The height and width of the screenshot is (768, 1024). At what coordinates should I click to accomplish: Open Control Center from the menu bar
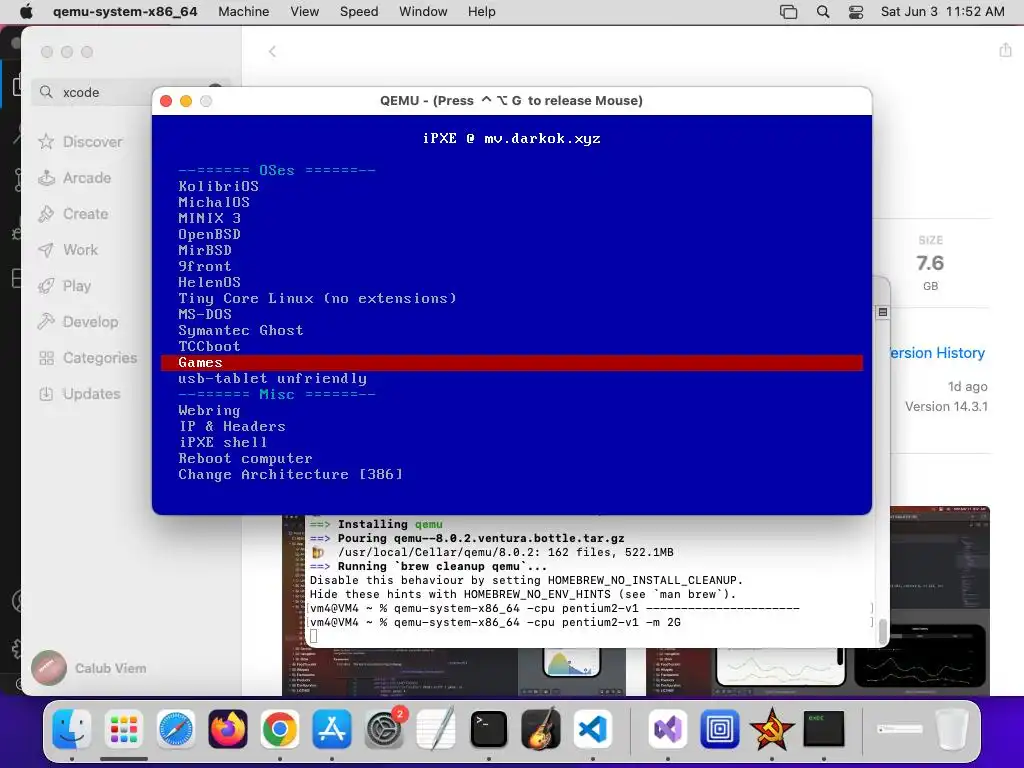[856, 12]
